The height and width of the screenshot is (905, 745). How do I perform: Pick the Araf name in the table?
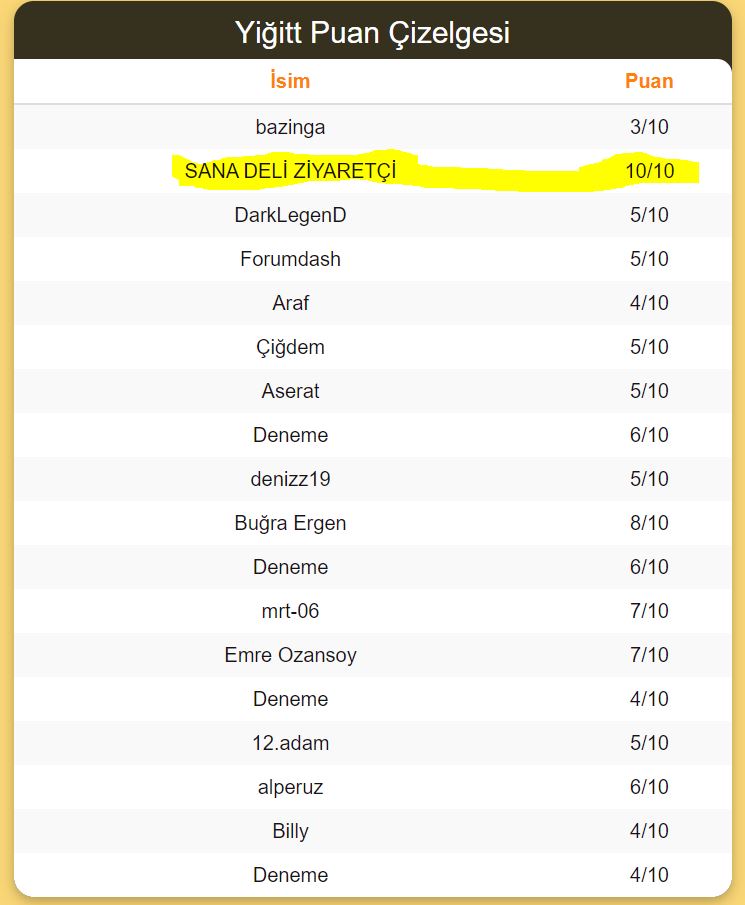click(290, 303)
